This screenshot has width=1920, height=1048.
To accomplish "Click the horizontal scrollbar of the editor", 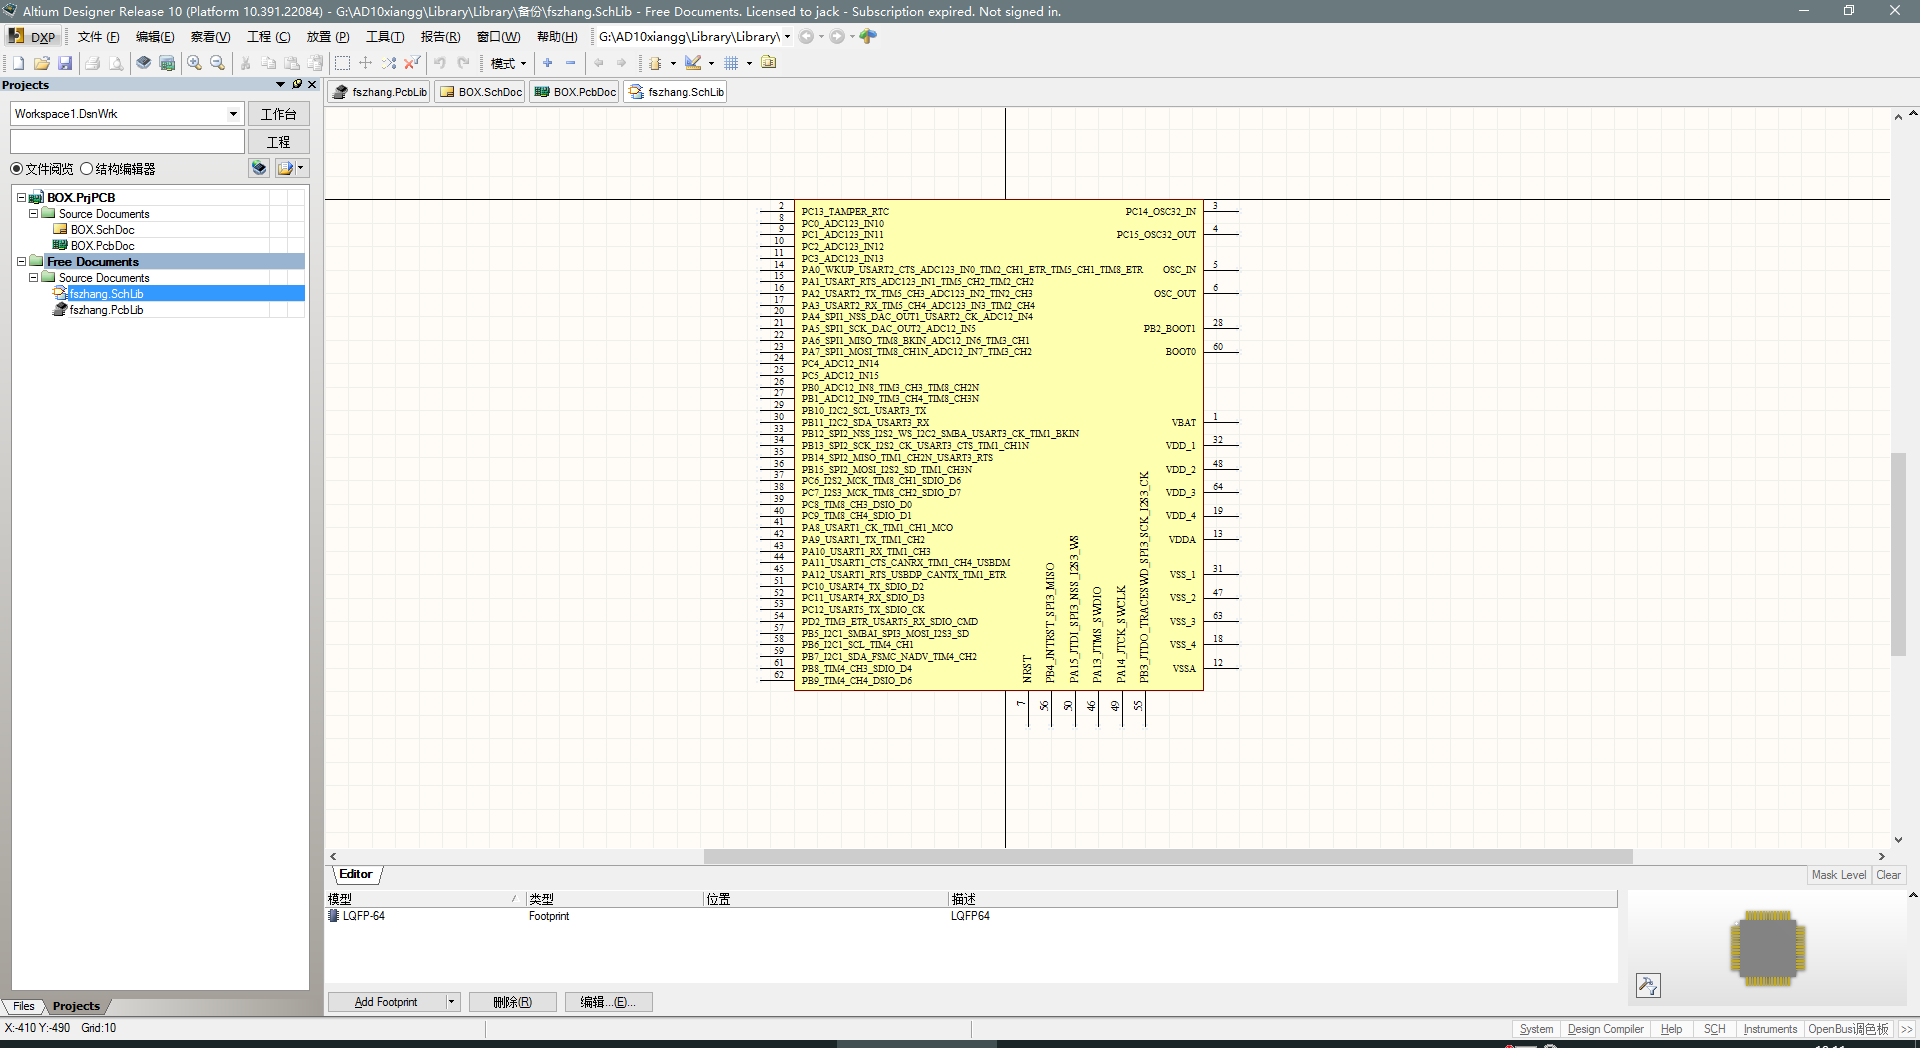I will pyautogui.click(x=1167, y=856).
